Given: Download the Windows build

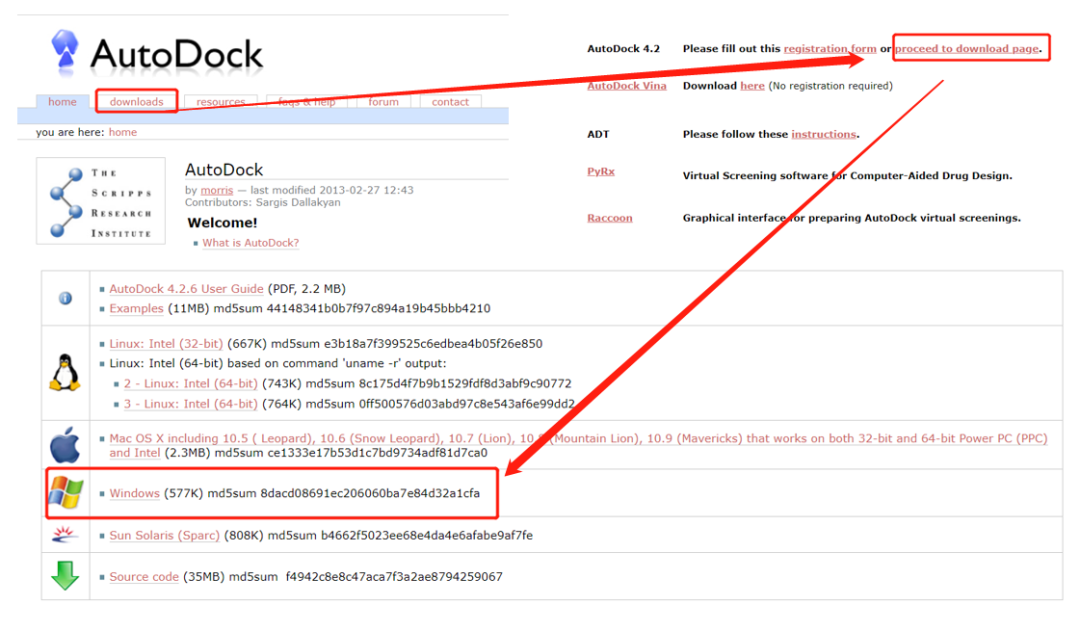Looking at the screenshot, I should coord(134,493).
